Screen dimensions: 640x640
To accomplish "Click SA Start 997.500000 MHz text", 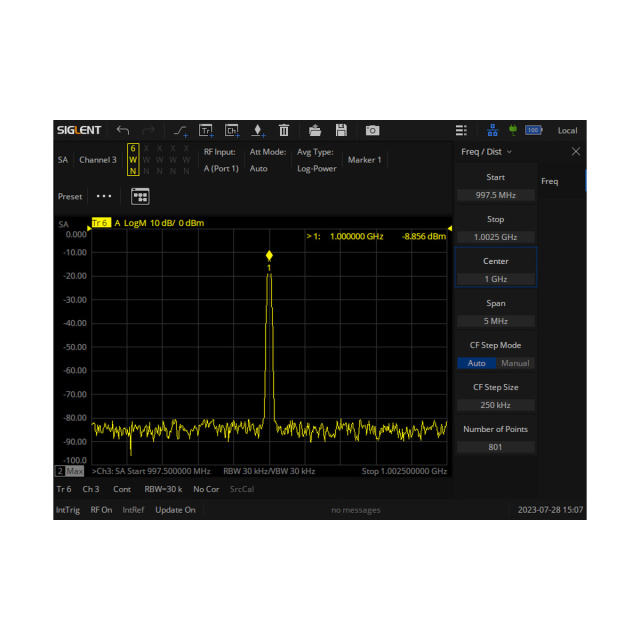I will coord(162,471).
